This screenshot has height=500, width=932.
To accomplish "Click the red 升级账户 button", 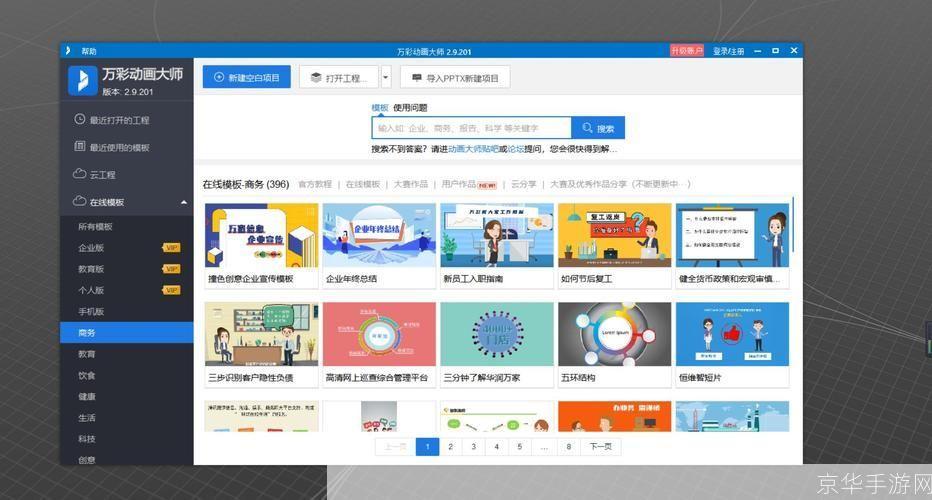I will (x=687, y=51).
